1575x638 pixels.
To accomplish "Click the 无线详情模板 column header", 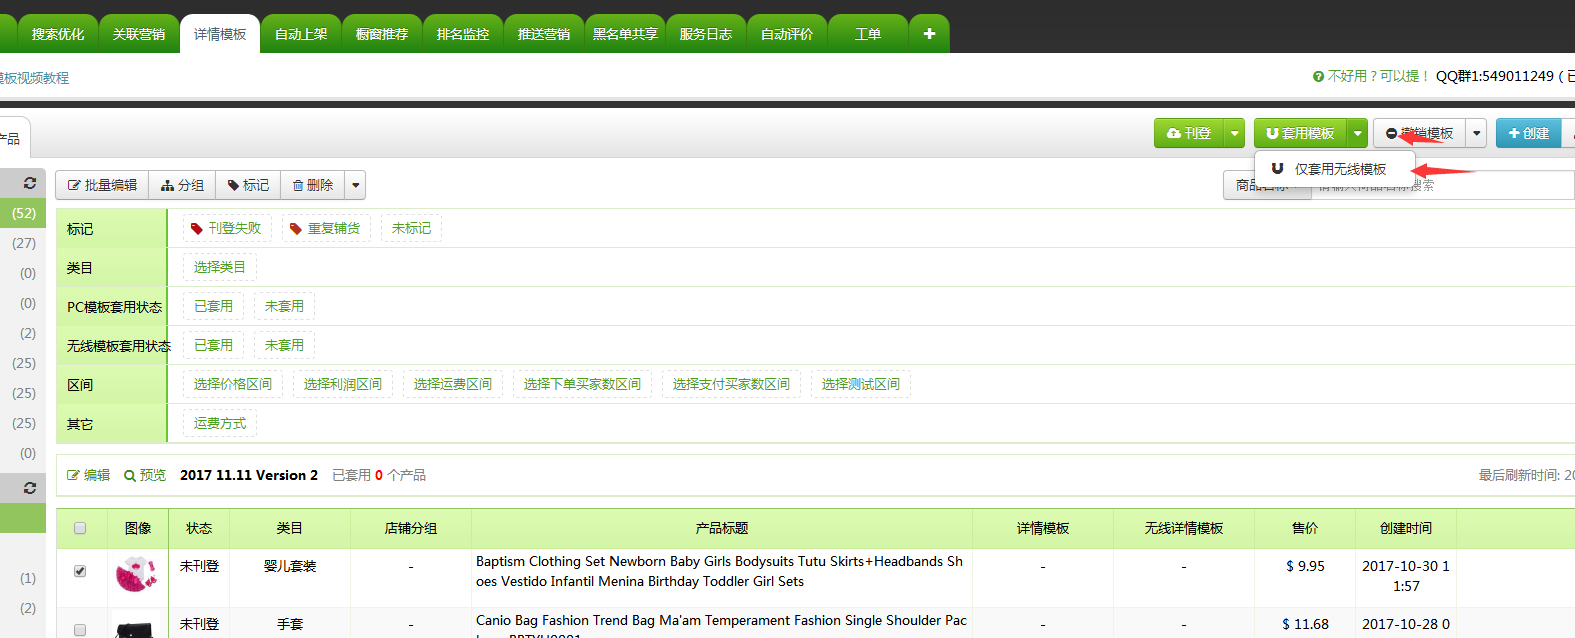I will pos(1184,528).
